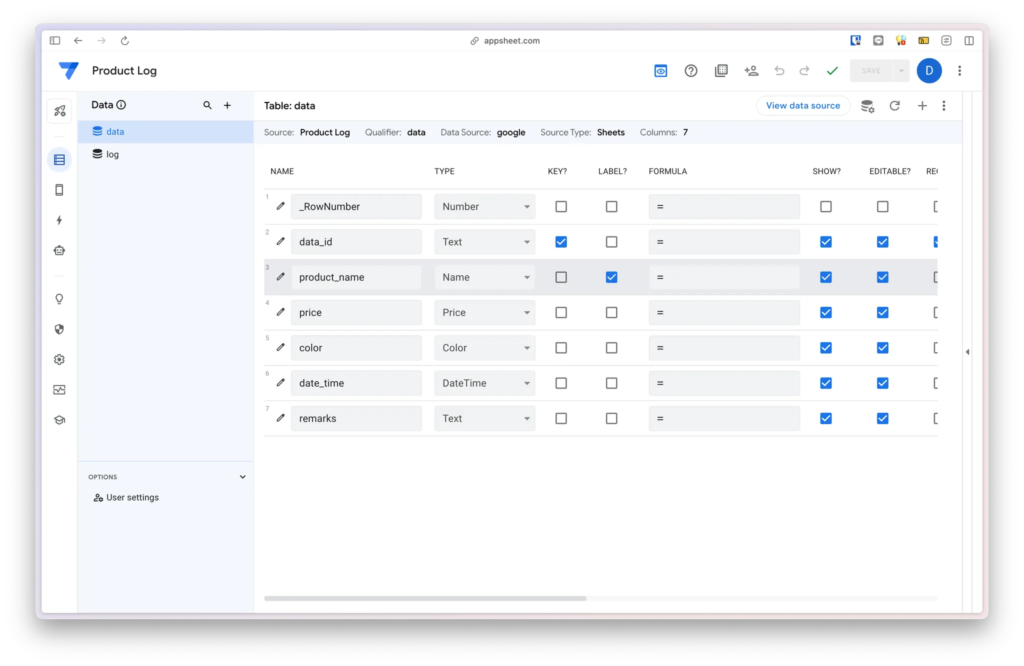Toggle EDITABLE? for the remarks row
Image resolution: width=1024 pixels, height=666 pixels.
(882, 418)
